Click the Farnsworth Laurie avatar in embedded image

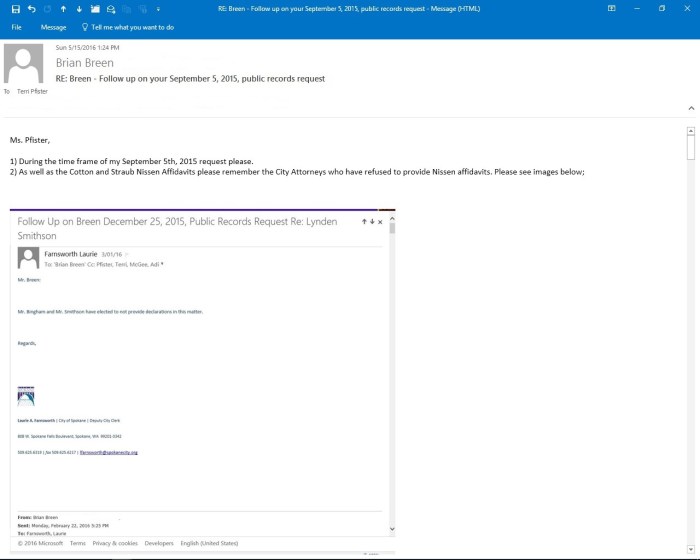(28, 258)
